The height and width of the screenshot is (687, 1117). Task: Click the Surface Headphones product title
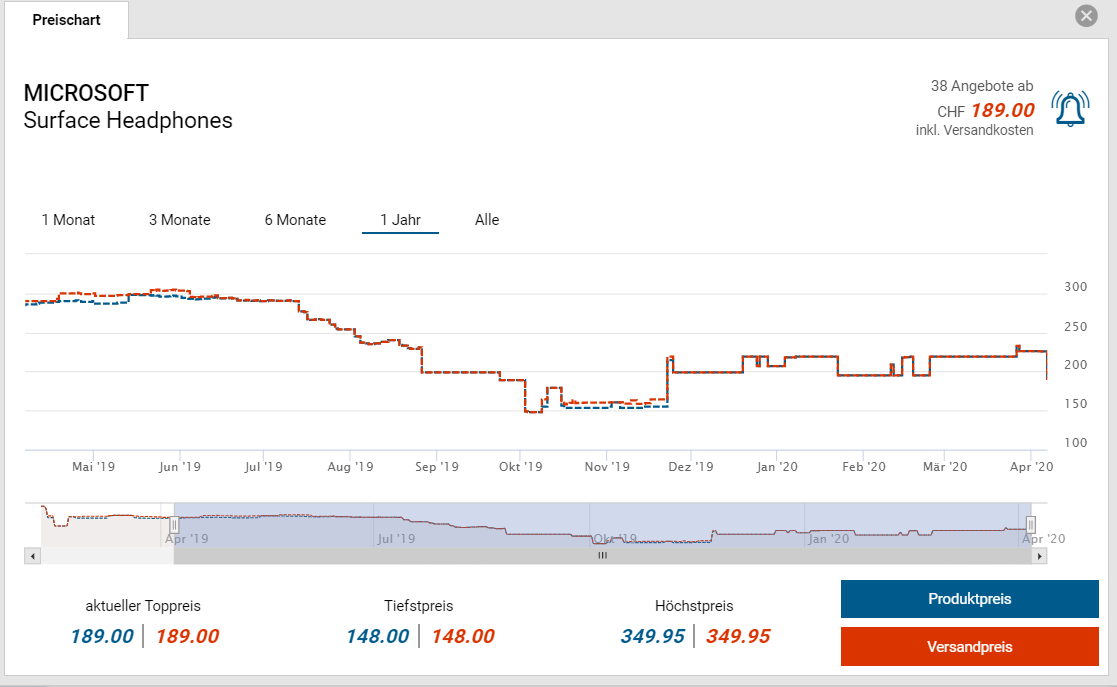pyautogui.click(x=128, y=121)
